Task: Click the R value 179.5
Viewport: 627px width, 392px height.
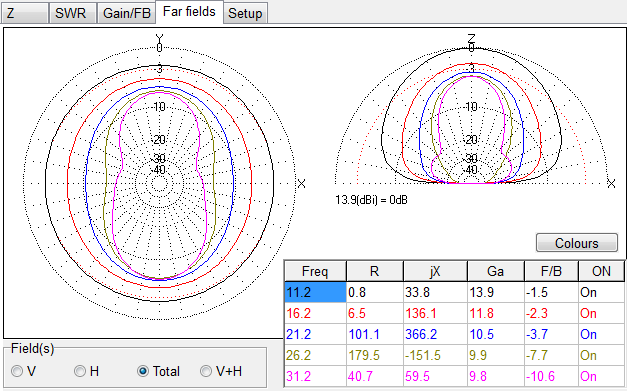Action: (375, 355)
